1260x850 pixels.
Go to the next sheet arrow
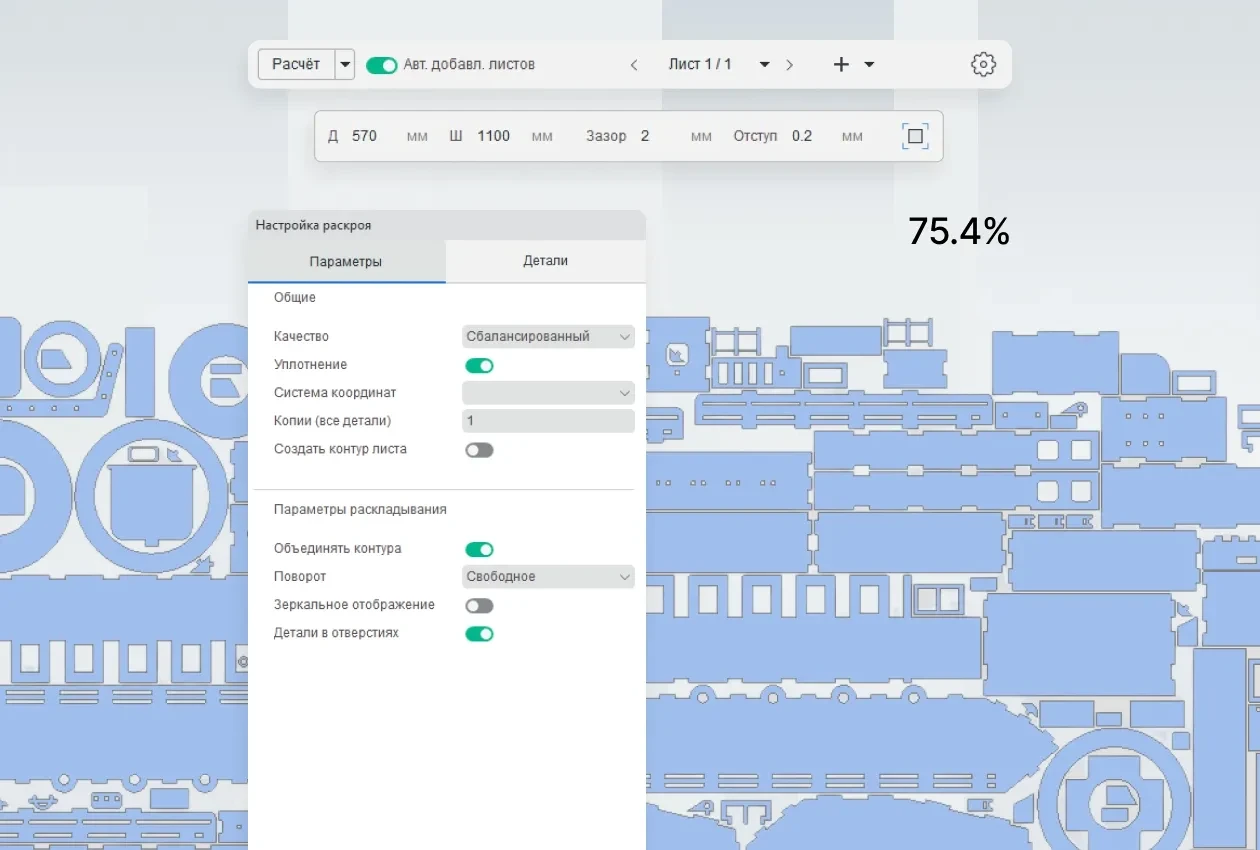789,65
